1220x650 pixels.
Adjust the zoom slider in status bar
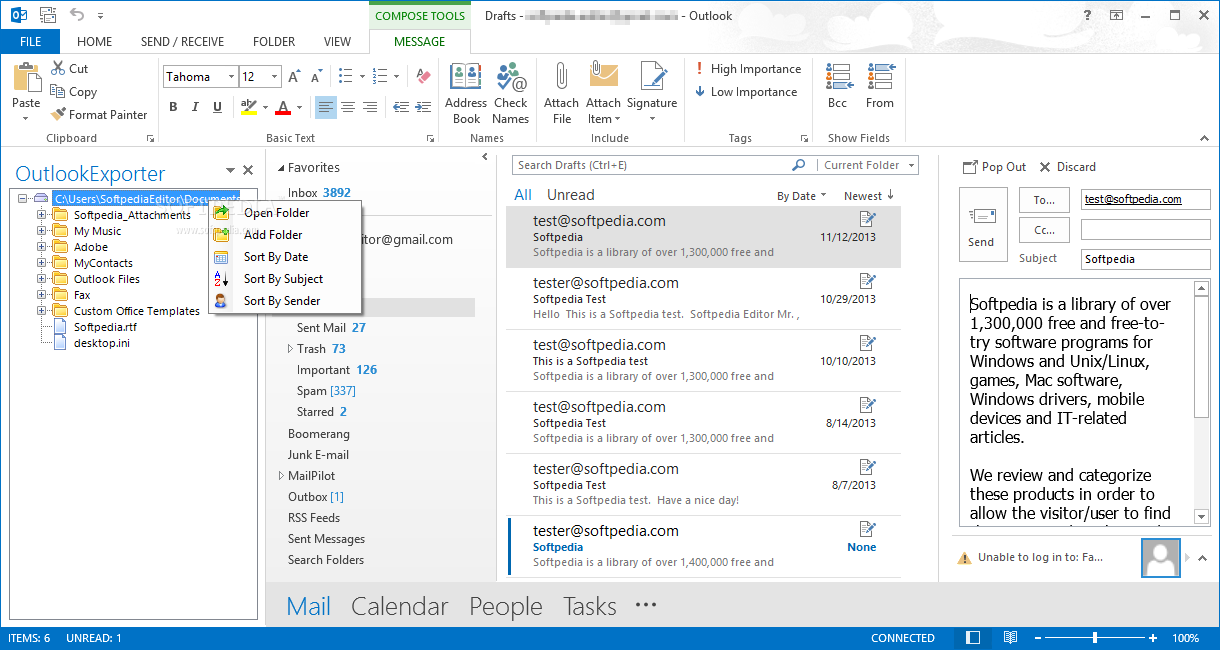(1096, 638)
